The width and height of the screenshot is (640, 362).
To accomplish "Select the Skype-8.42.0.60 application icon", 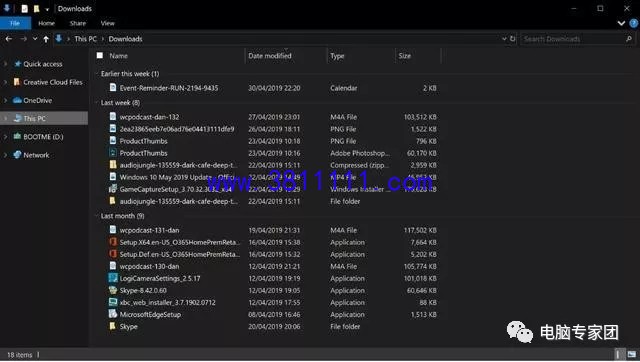I will 113,290.
